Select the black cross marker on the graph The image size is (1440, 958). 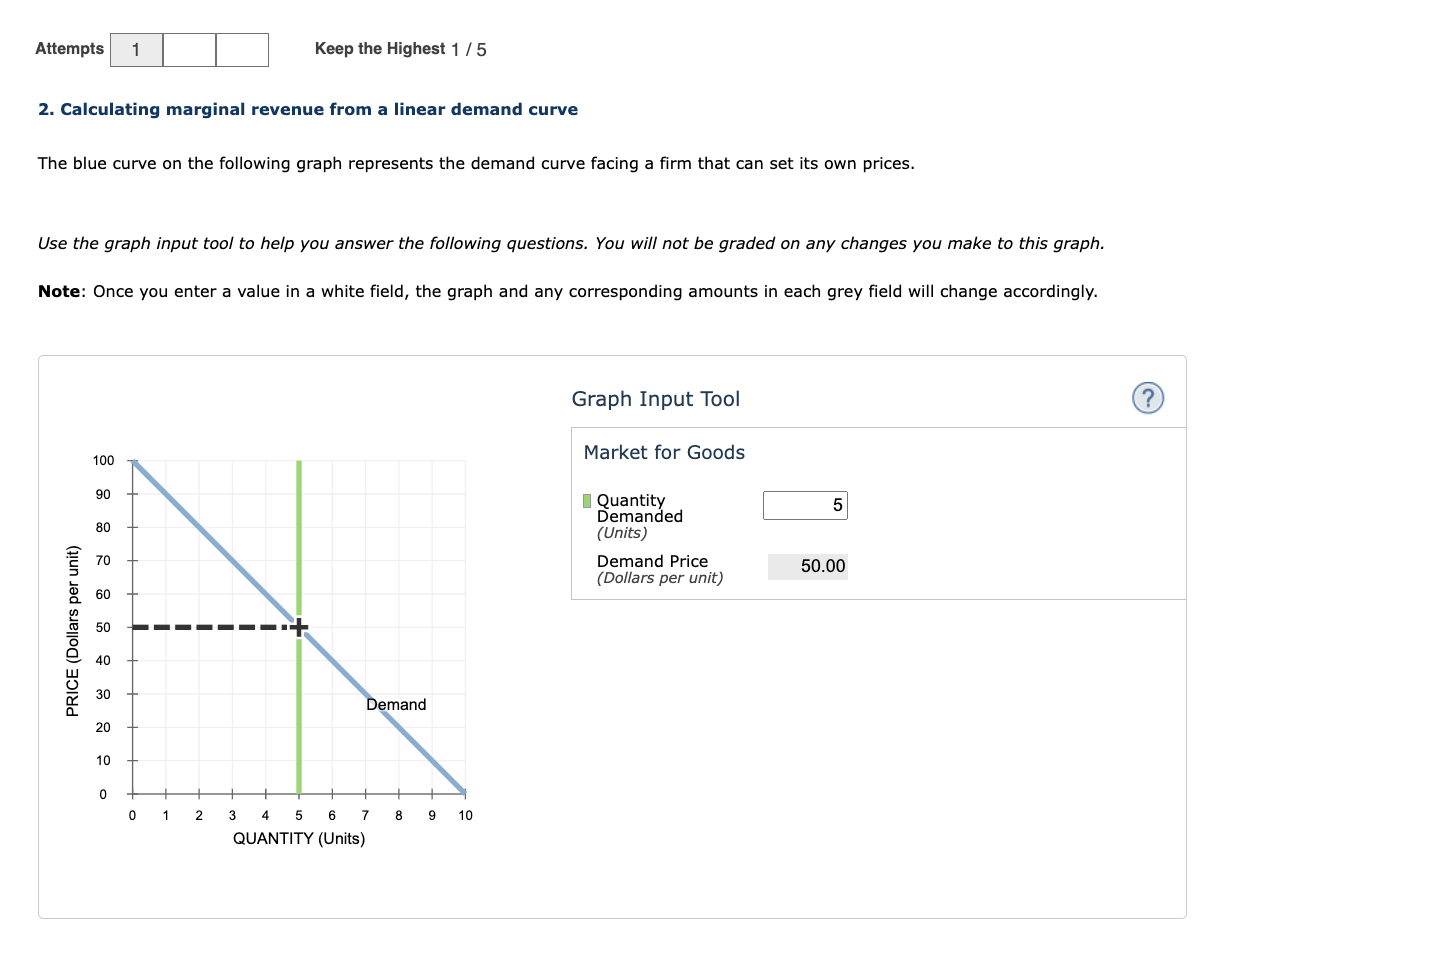pyautogui.click(x=298, y=627)
